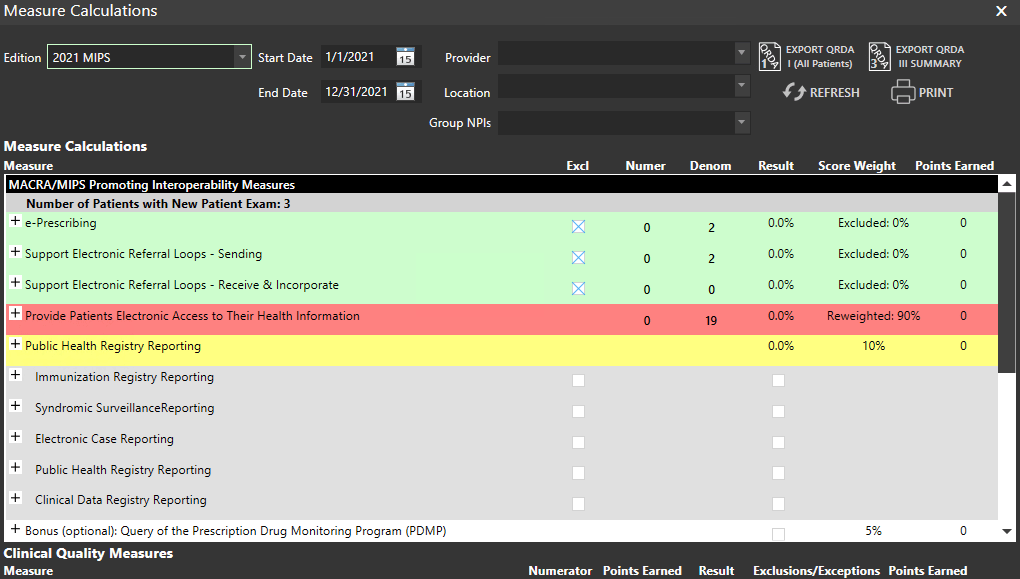The image size is (1020, 579).
Task: Click the scroll up arrow of measures list
Action: point(1006,183)
